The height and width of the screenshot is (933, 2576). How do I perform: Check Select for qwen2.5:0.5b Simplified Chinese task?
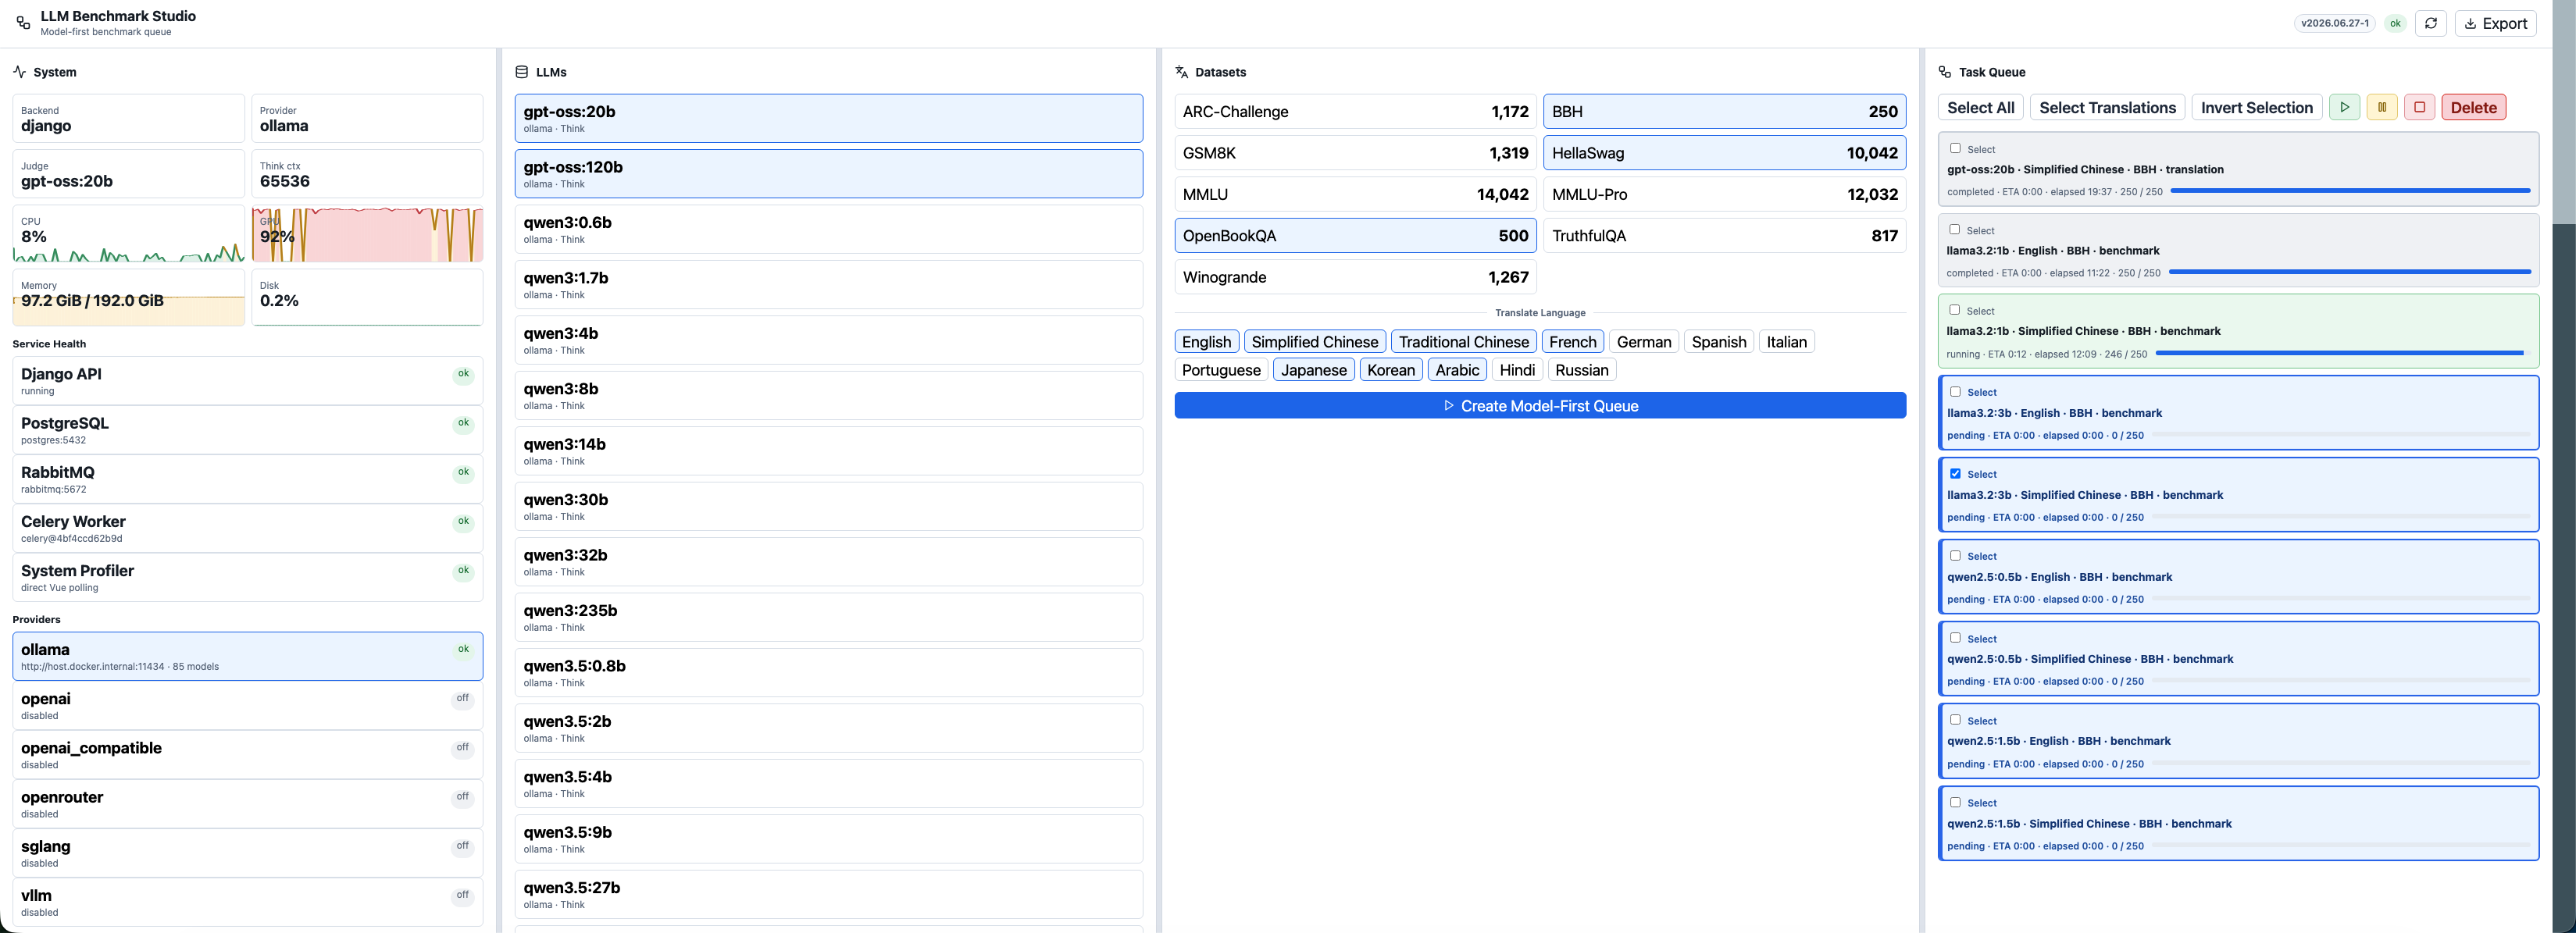[x=1955, y=637]
